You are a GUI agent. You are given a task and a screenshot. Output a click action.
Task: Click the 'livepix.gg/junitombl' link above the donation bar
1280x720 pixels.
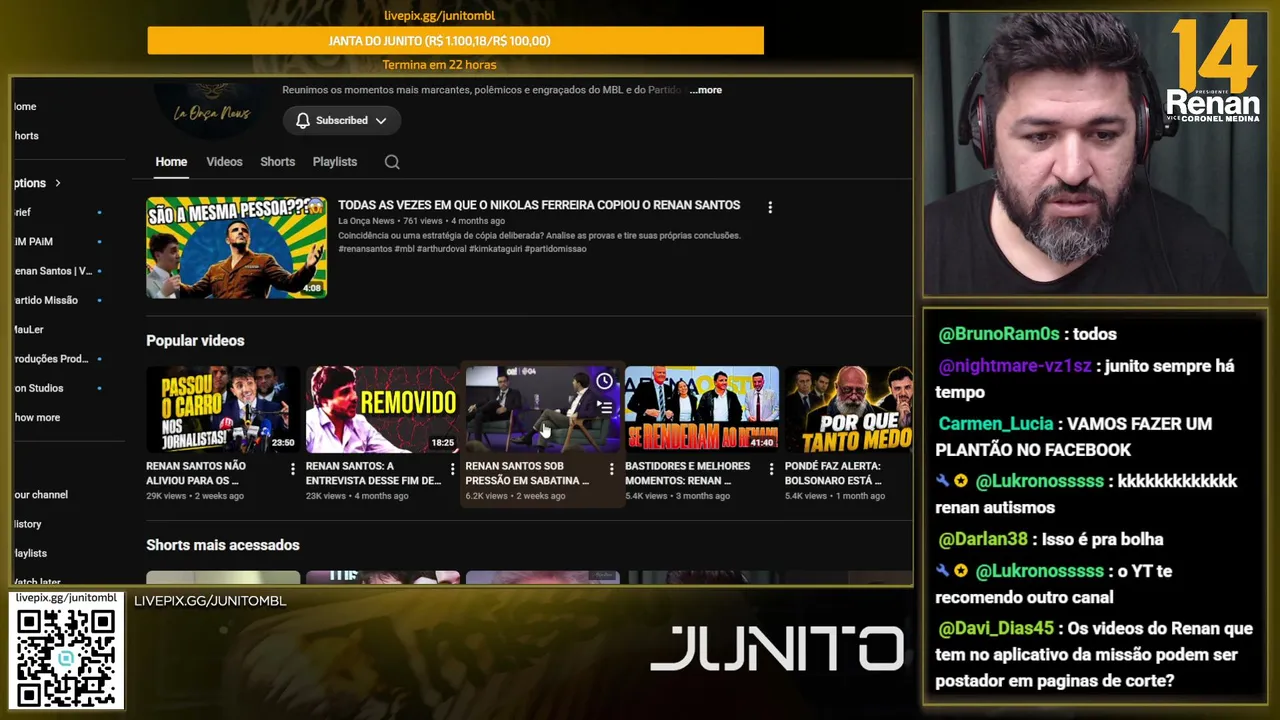pyautogui.click(x=440, y=16)
